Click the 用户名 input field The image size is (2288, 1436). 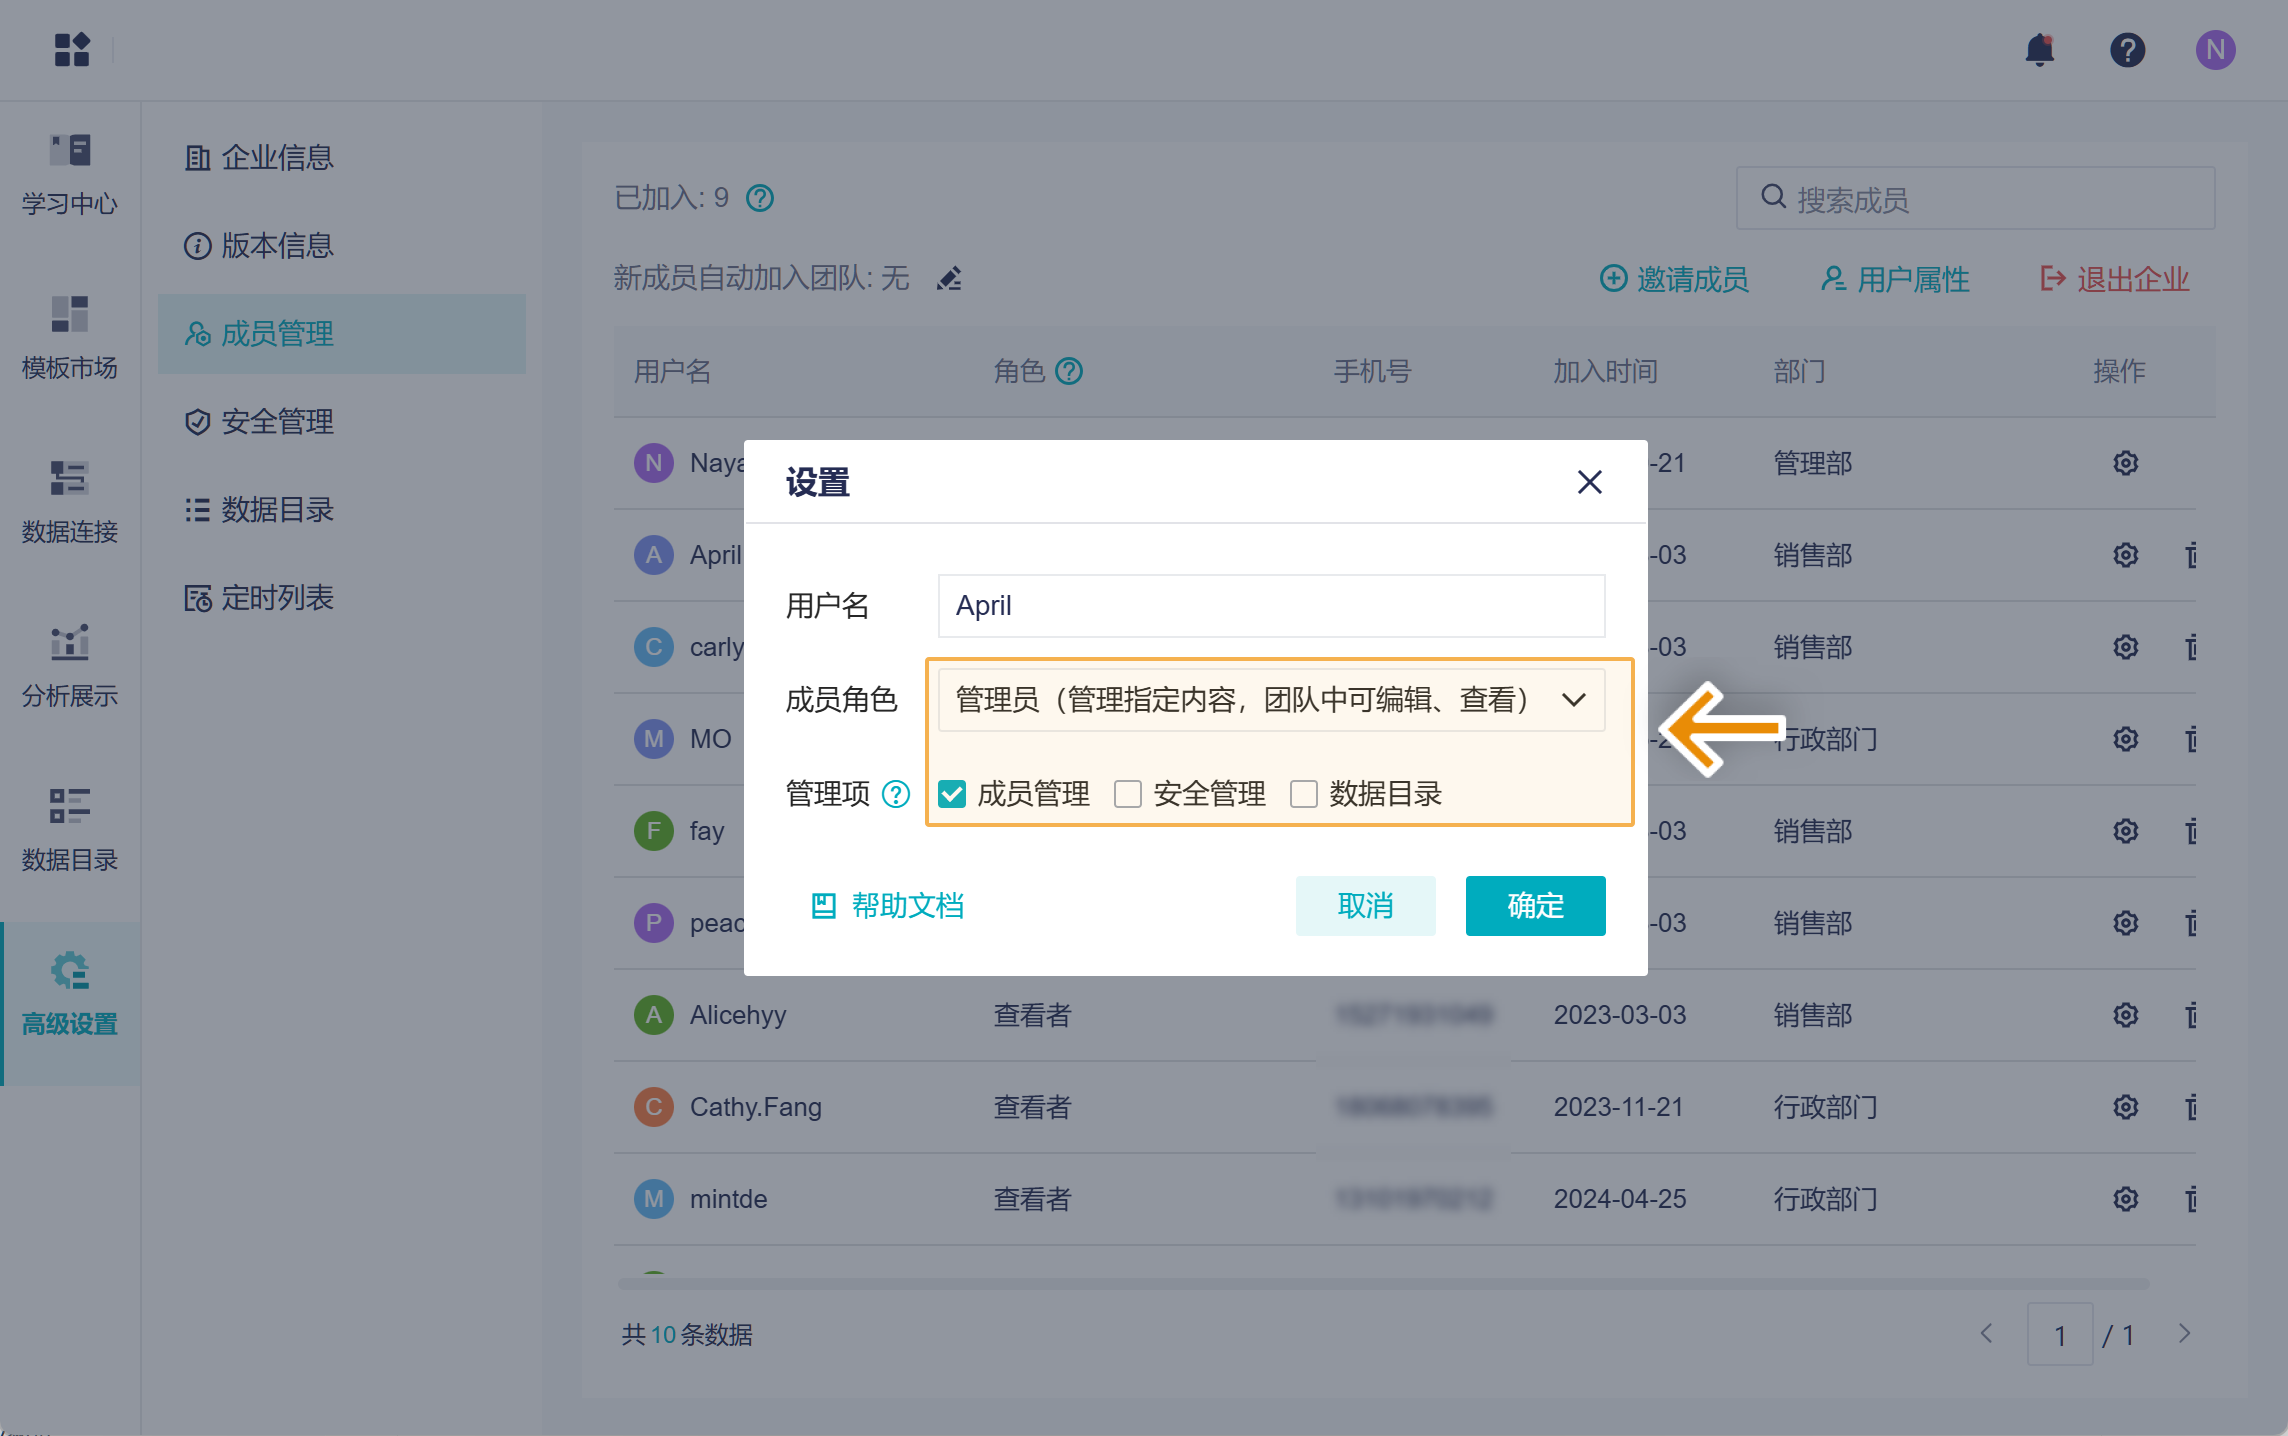tap(1271, 606)
